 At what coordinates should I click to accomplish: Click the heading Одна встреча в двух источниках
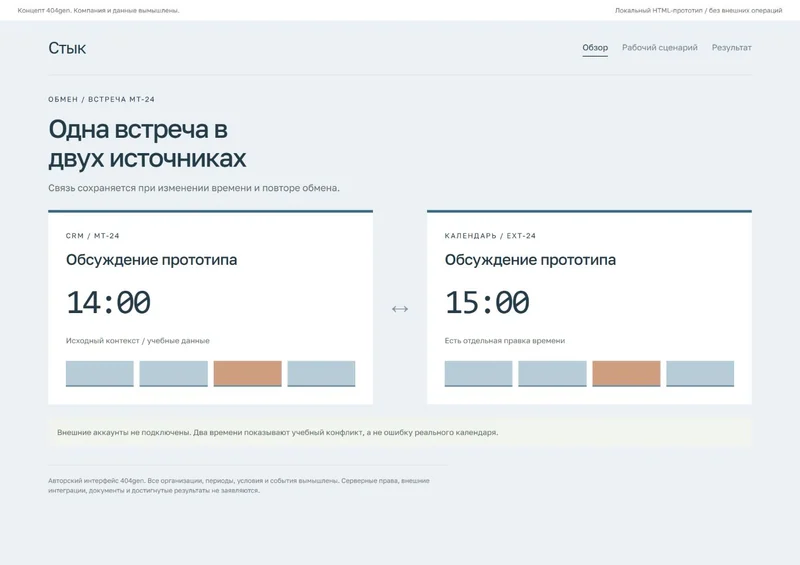[x=147, y=143]
